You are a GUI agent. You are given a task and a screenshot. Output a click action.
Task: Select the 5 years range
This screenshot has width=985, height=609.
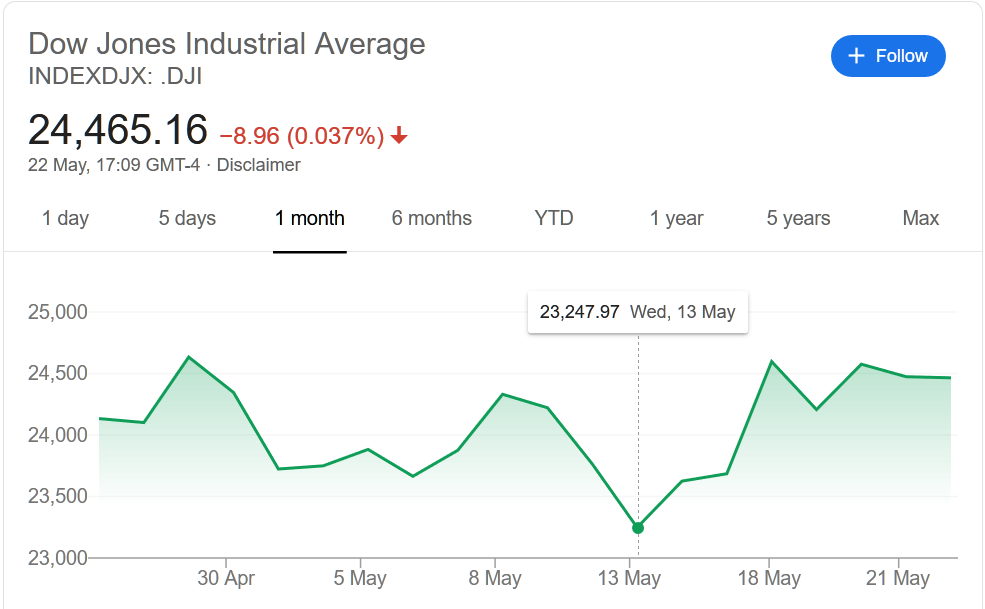(798, 218)
